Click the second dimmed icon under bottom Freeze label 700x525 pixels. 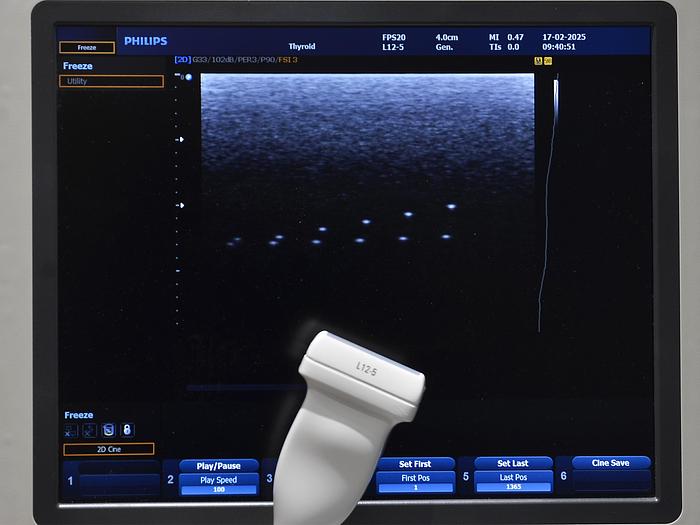[x=89, y=430]
